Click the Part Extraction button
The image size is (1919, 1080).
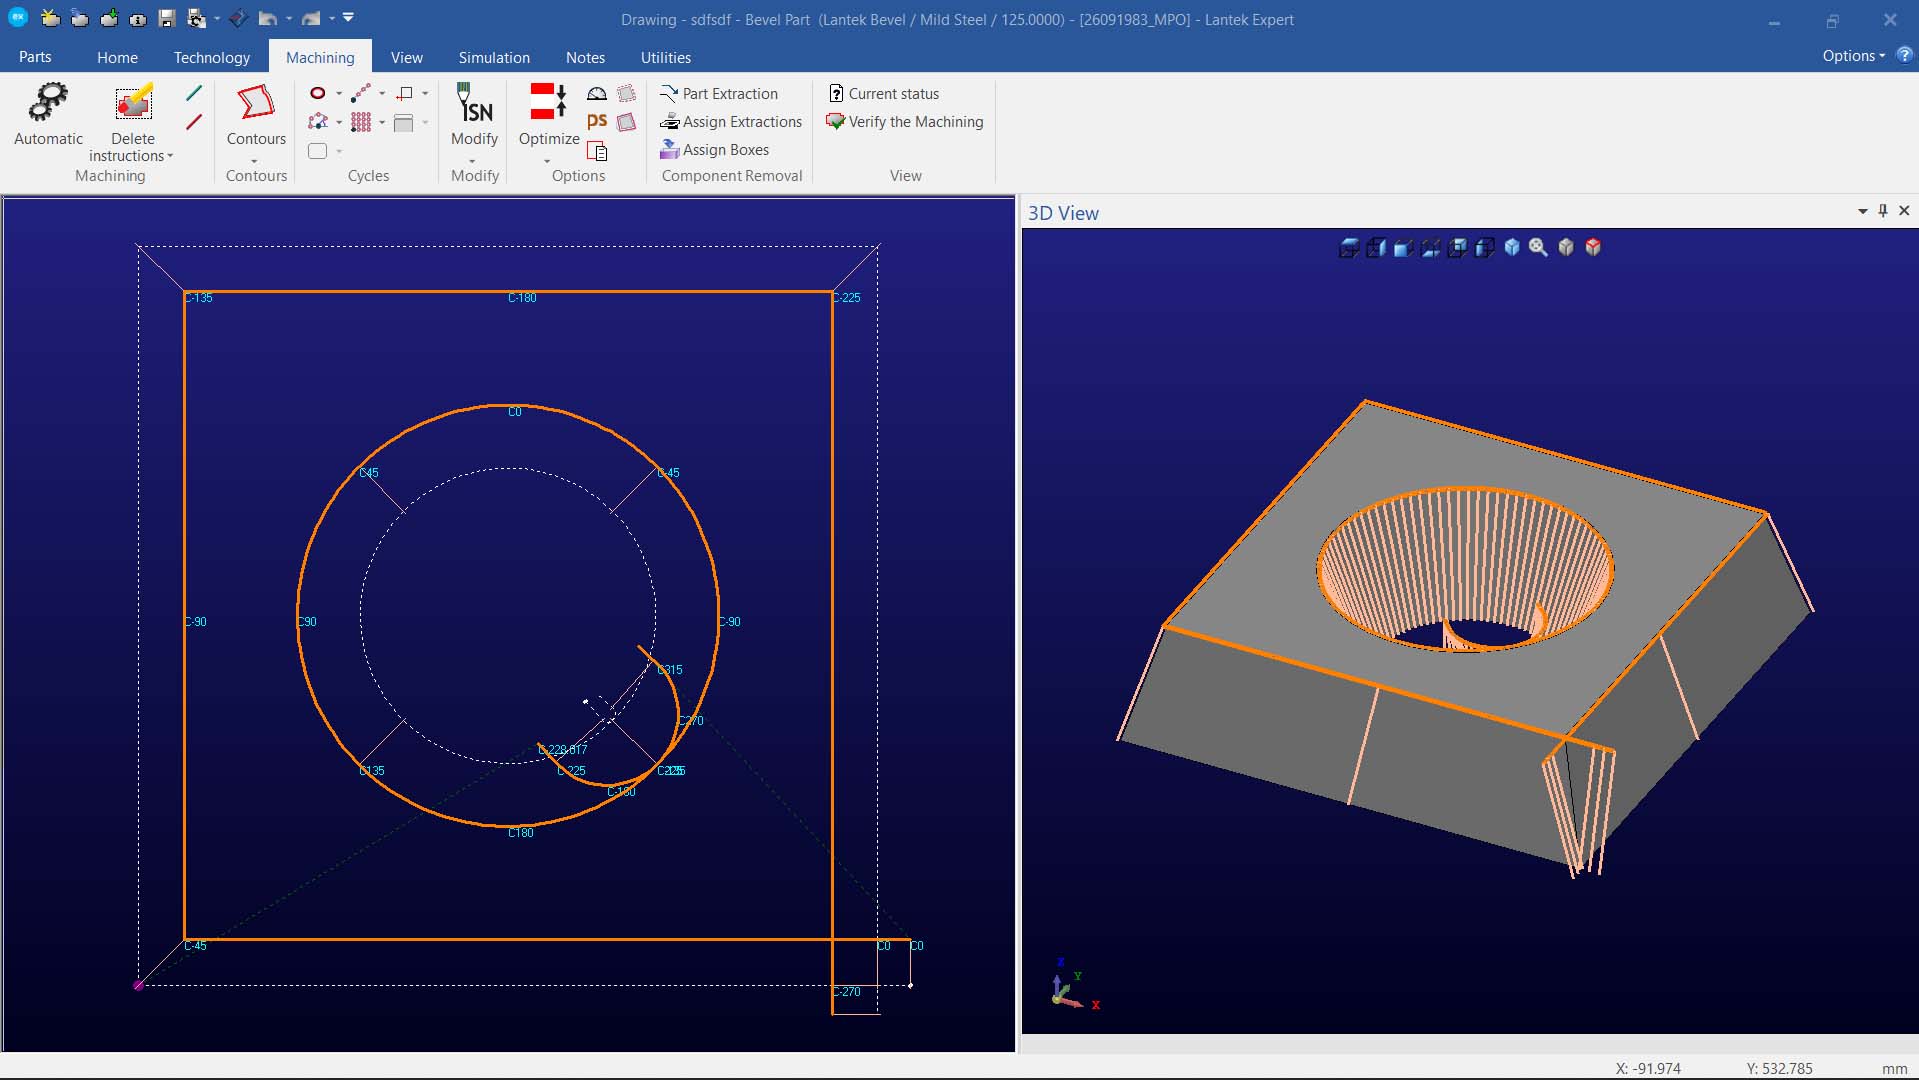pos(719,93)
